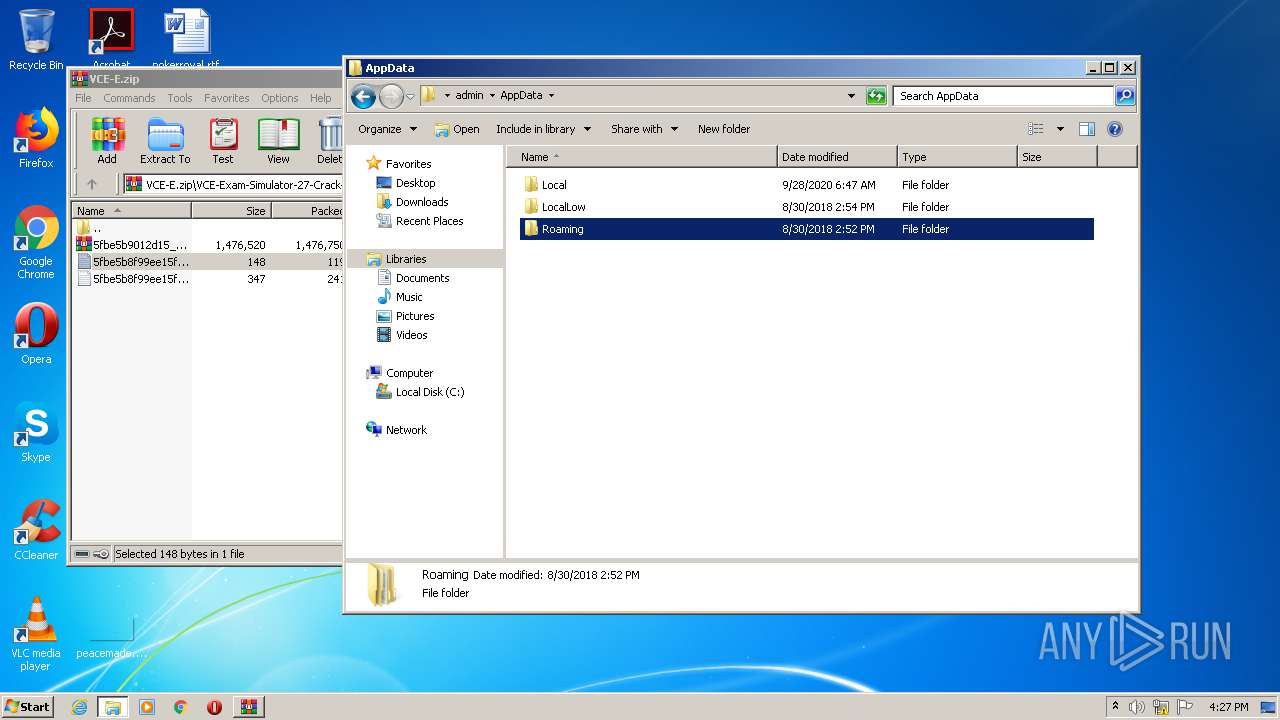The image size is (1280, 720).
Task: Open the Share with dropdown
Action: [x=644, y=129]
